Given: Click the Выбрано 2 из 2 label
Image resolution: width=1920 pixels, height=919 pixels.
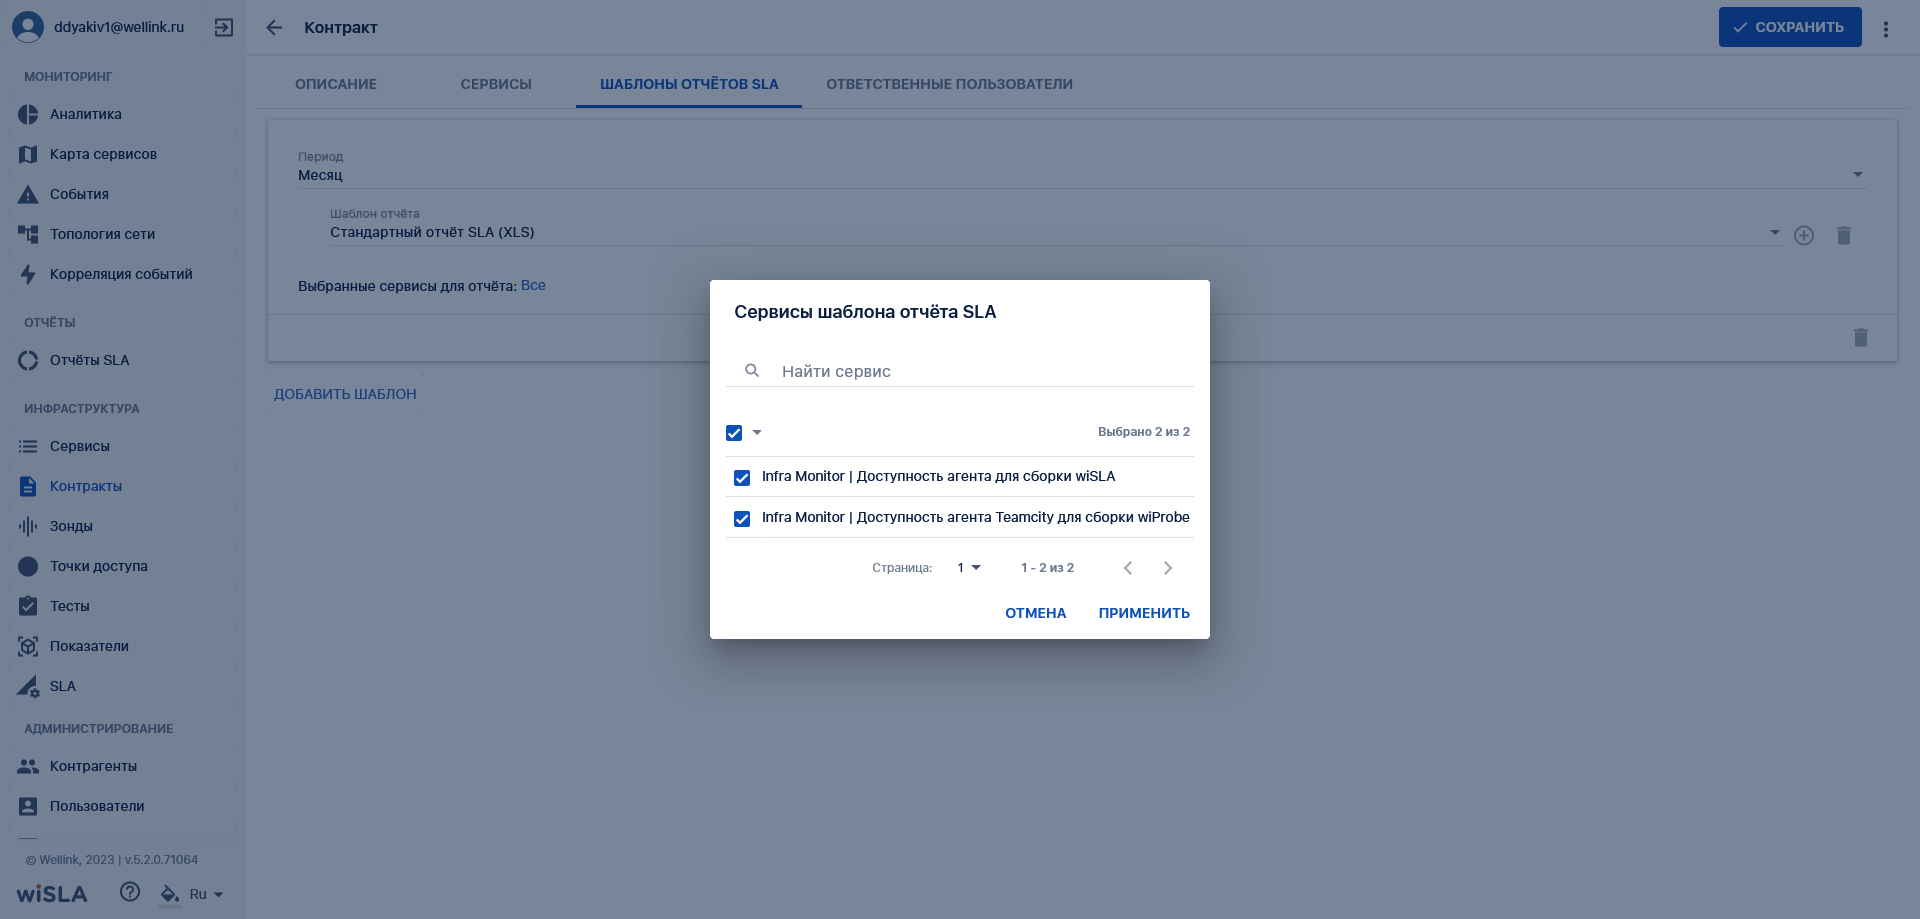Looking at the screenshot, I should [x=1144, y=432].
